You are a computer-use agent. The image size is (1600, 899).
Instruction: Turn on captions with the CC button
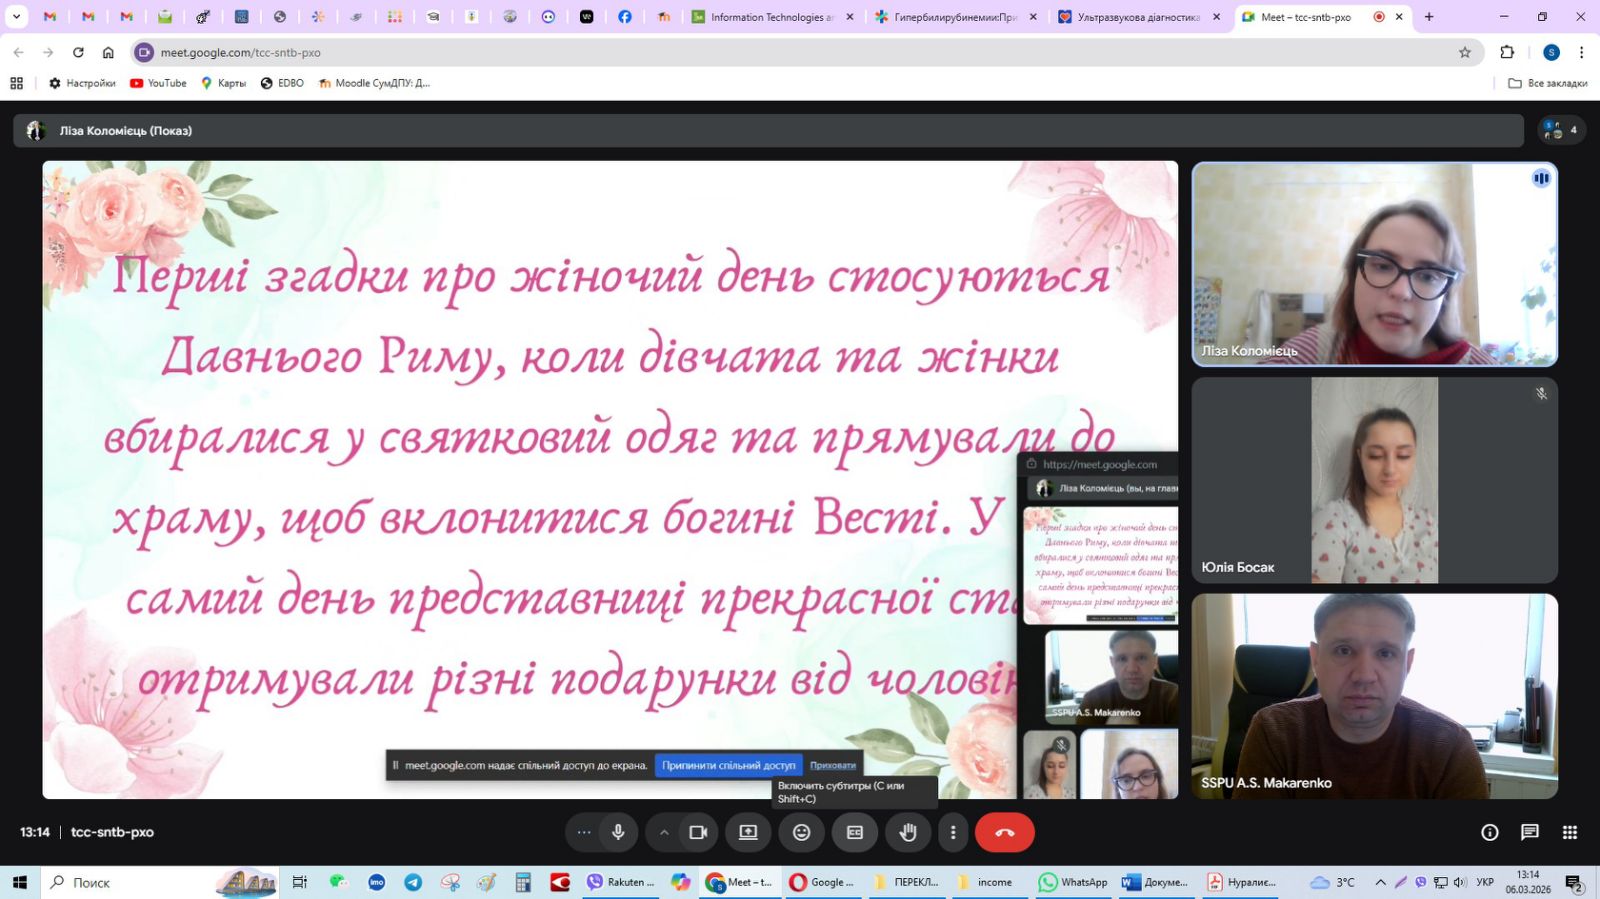point(855,832)
